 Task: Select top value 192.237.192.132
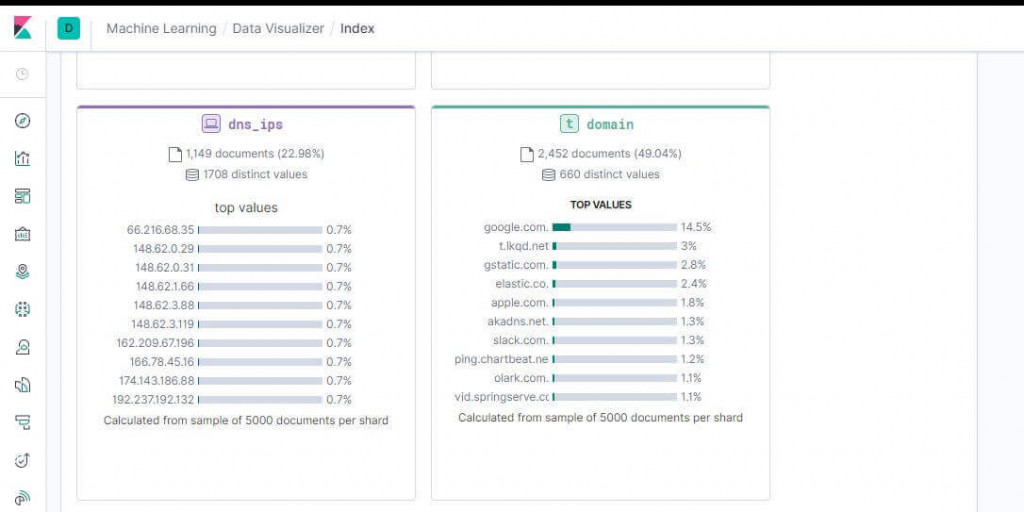(153, 400)
